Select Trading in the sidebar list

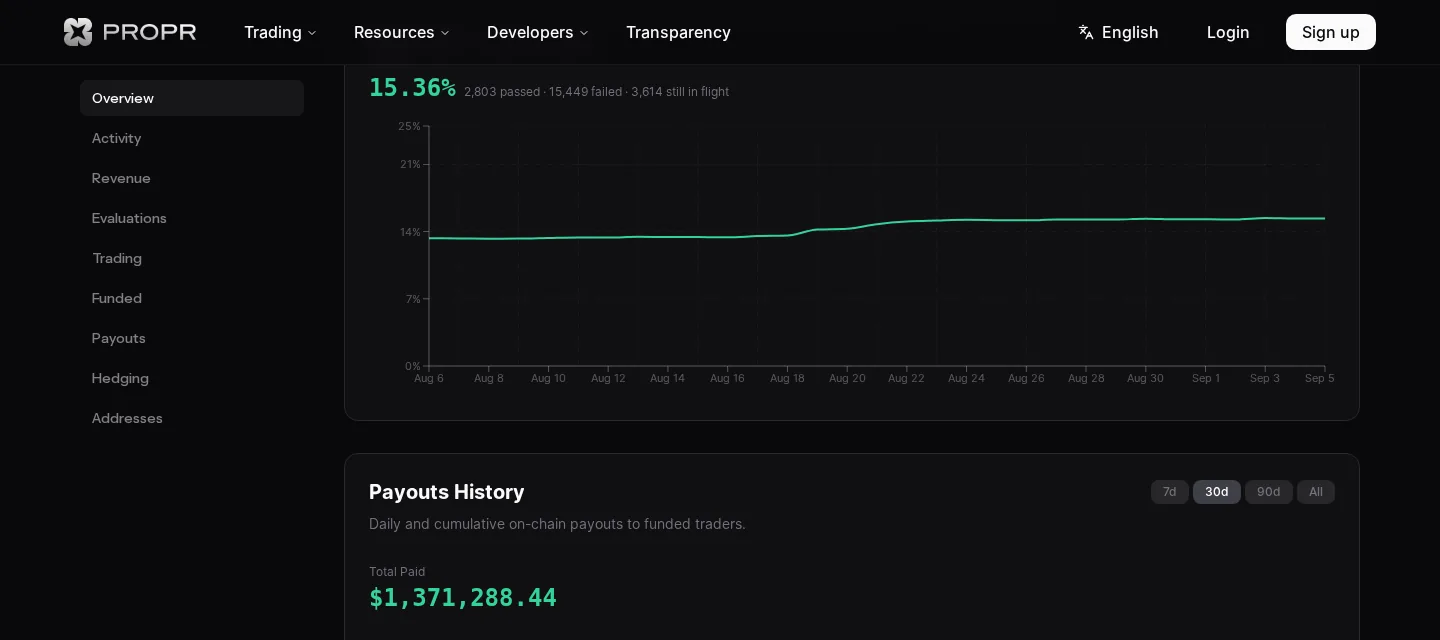(192, 258)
